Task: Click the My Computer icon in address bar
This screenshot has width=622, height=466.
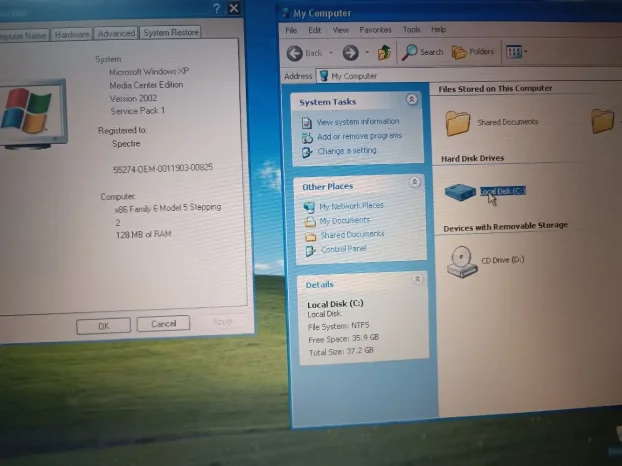Action: point(324,75)
